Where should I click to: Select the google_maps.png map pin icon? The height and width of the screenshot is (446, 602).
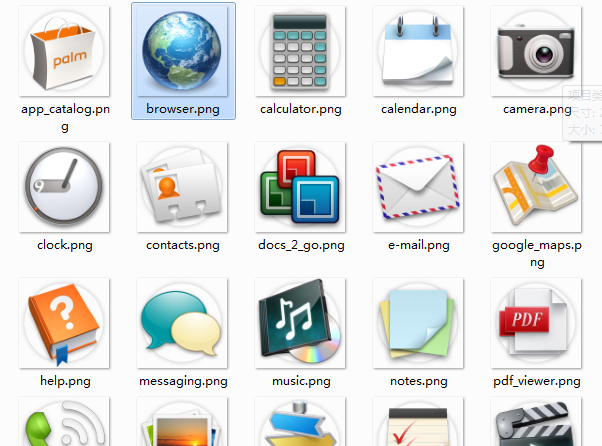536,187
